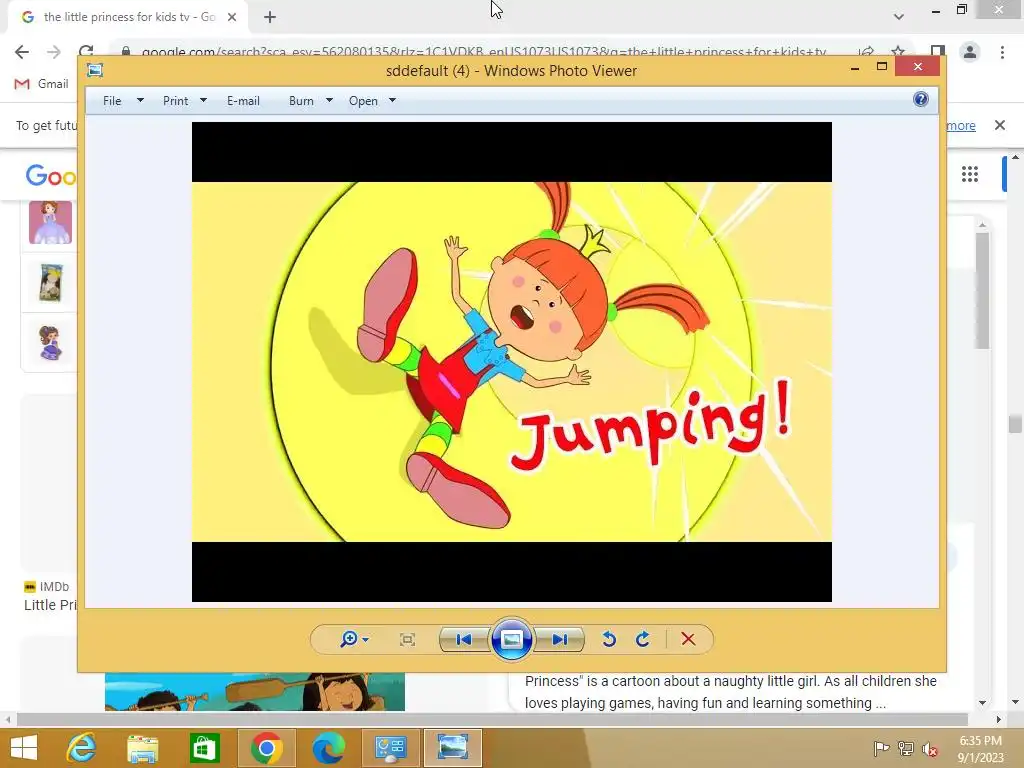The height and width of the screenshot is (768, 1024).
Task: Go to the next photo
Action: [x=560, y=639]
